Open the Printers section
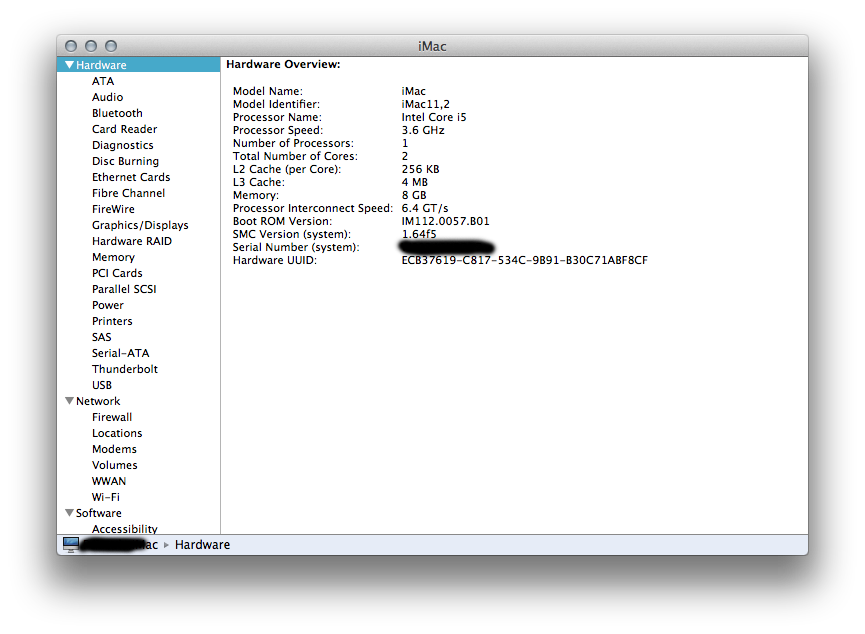This screenshot has width=865, height=634. click(x=112, y=321)
